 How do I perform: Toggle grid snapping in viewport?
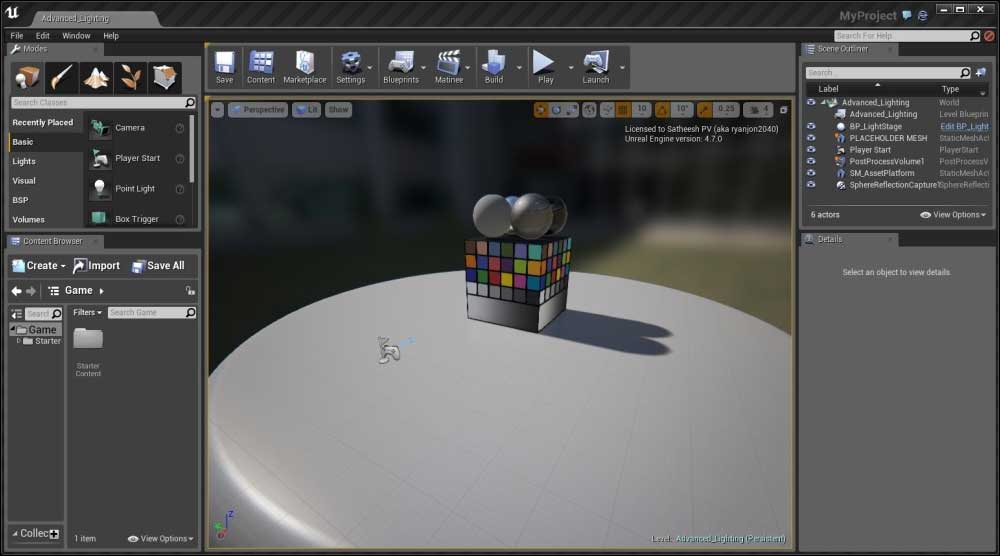[x=623, y=110]
